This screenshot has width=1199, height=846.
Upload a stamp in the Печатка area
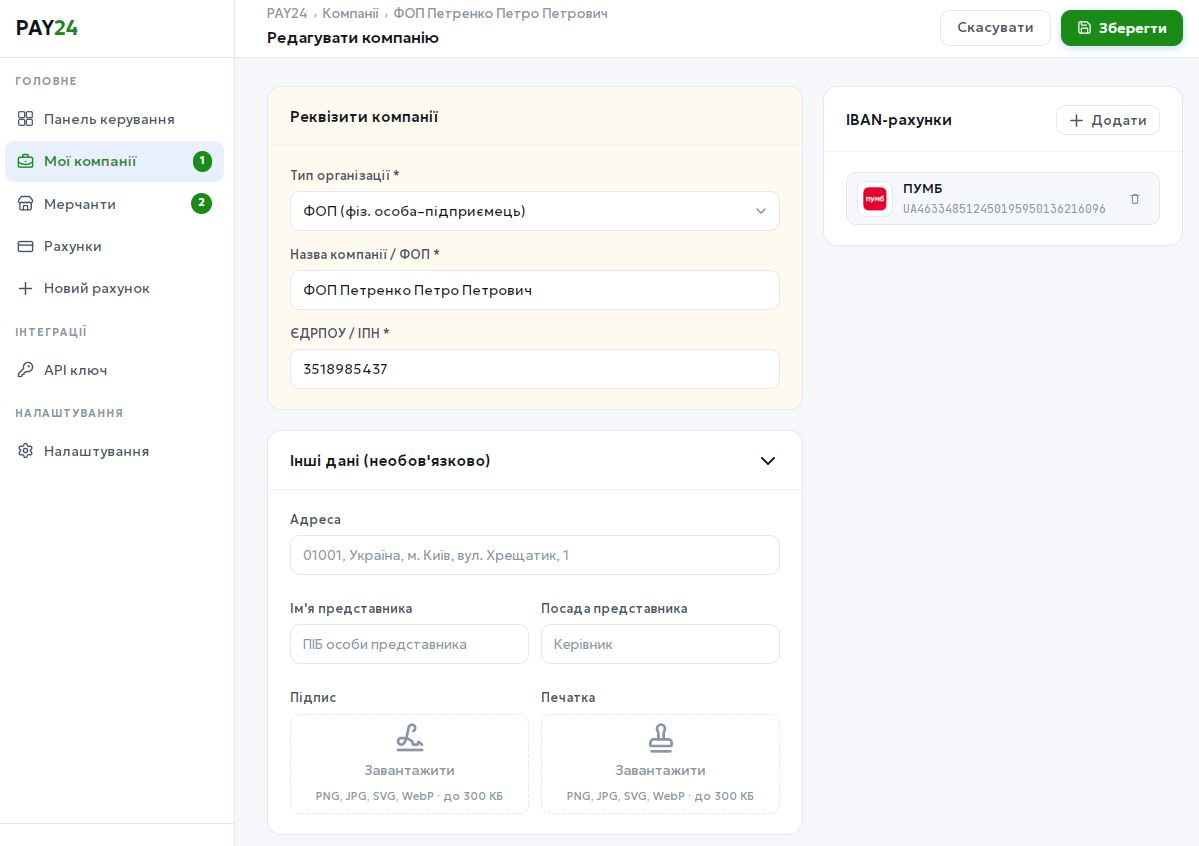pos(660,763)
